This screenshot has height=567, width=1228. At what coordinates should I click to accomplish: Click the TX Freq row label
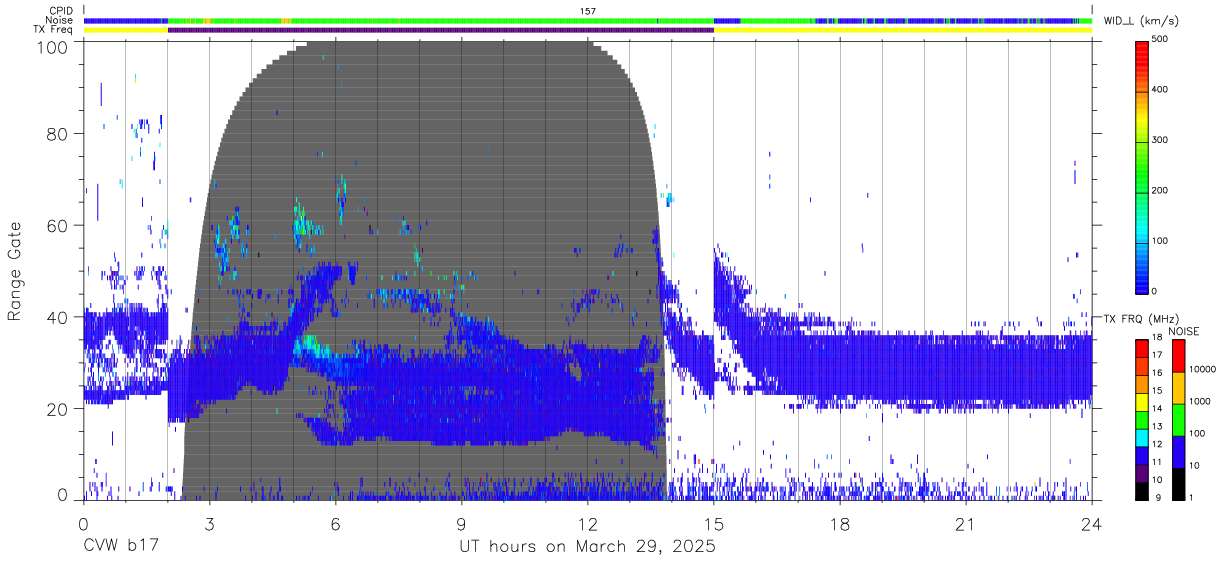coord(53,29)
